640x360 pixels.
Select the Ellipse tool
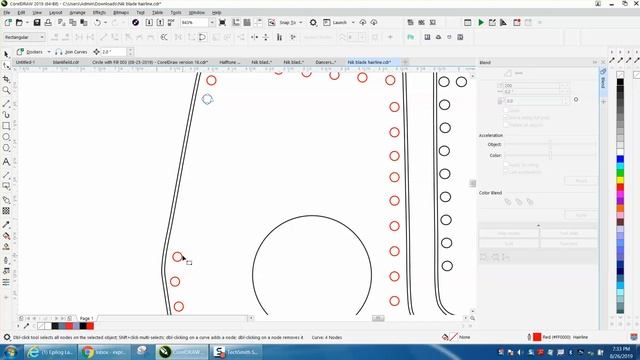(6, 137)
